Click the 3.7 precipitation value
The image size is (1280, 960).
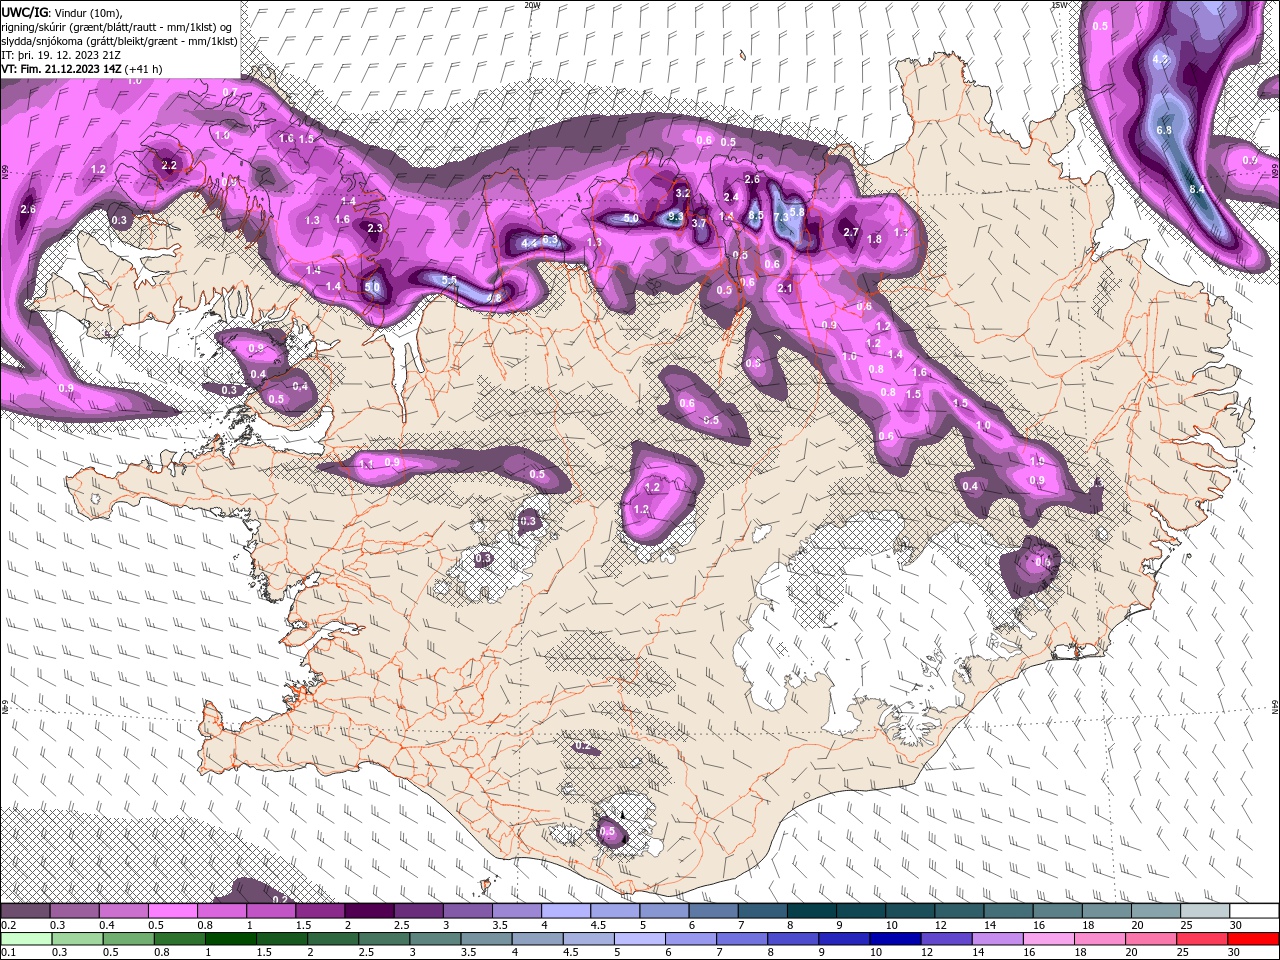pyautogui.click(x=699, y=223)
